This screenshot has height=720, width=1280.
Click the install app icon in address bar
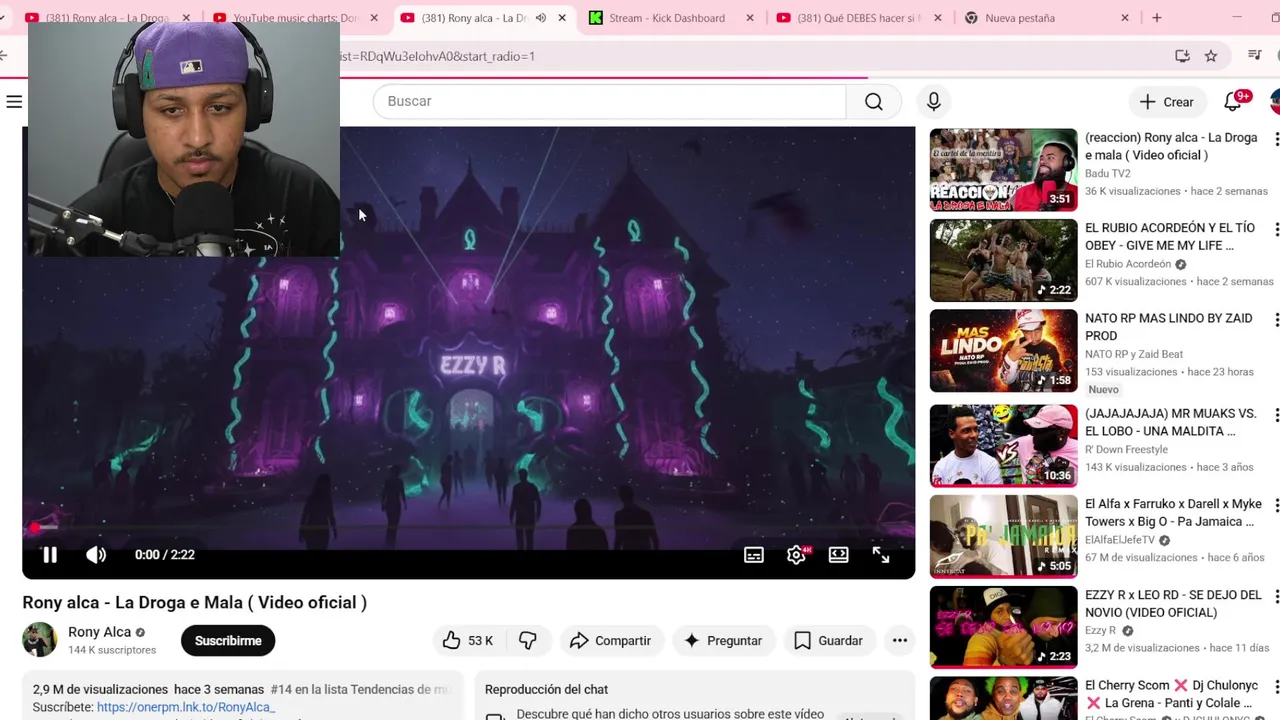(x=1182, y=56)
